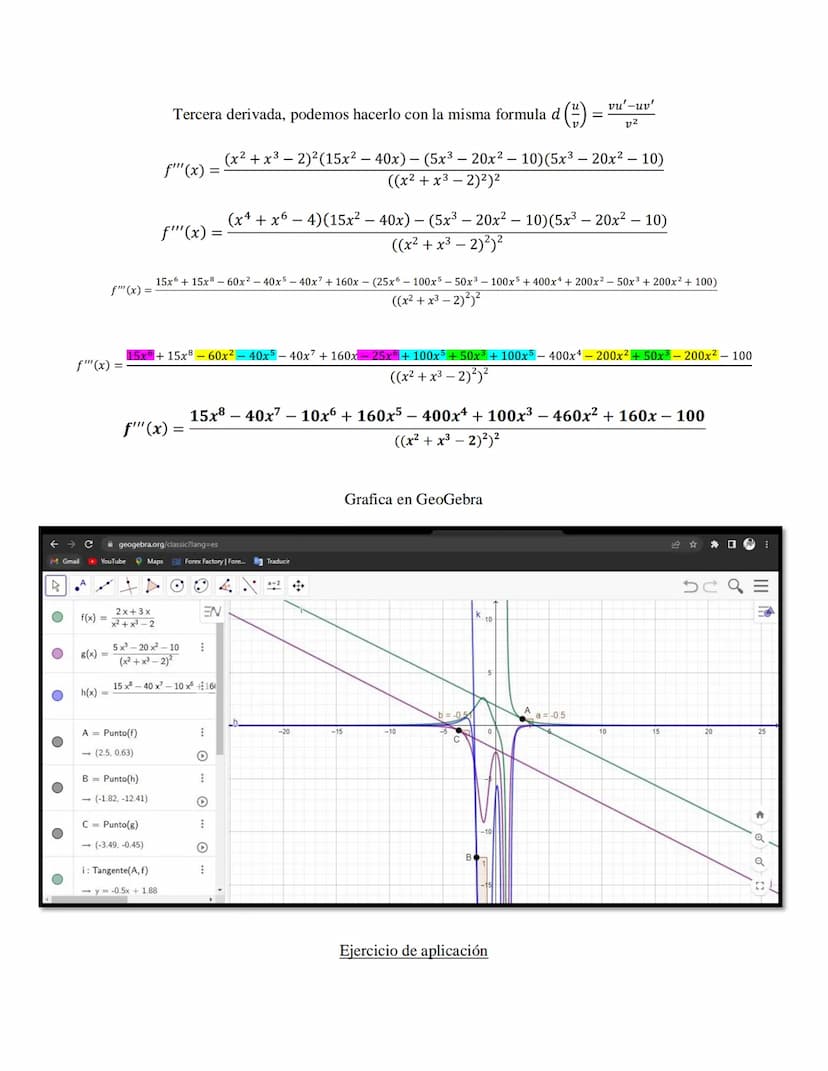828x1071 pixels.
Task: Select the Move Graphics View tool
Action: [x=298, y=586]
